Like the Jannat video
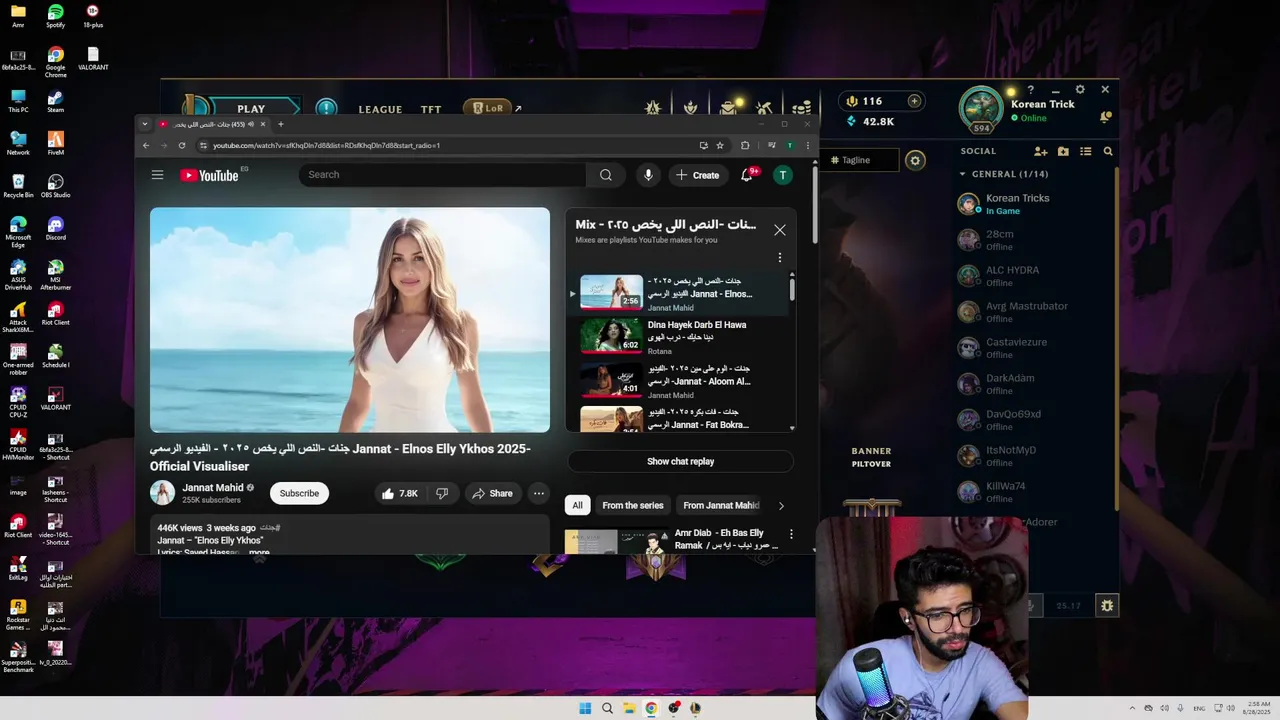Viewport: 1280px width, 720px height. pos(400,493)
